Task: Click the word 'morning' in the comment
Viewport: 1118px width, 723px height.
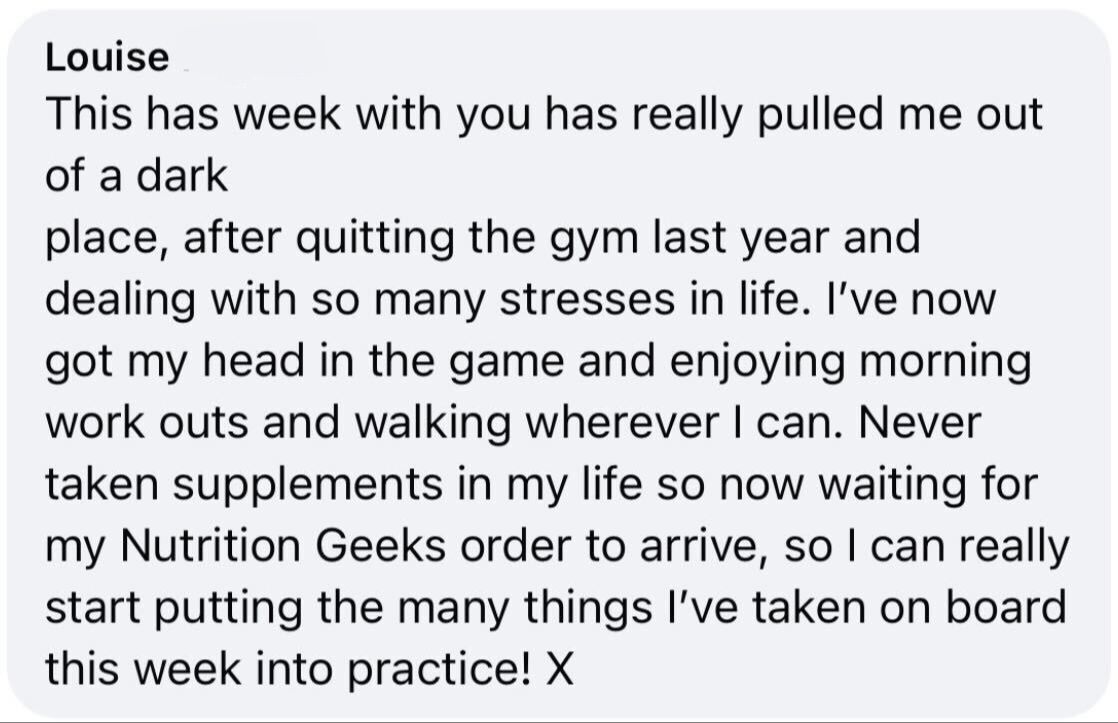Action: (x=944, y=364)
